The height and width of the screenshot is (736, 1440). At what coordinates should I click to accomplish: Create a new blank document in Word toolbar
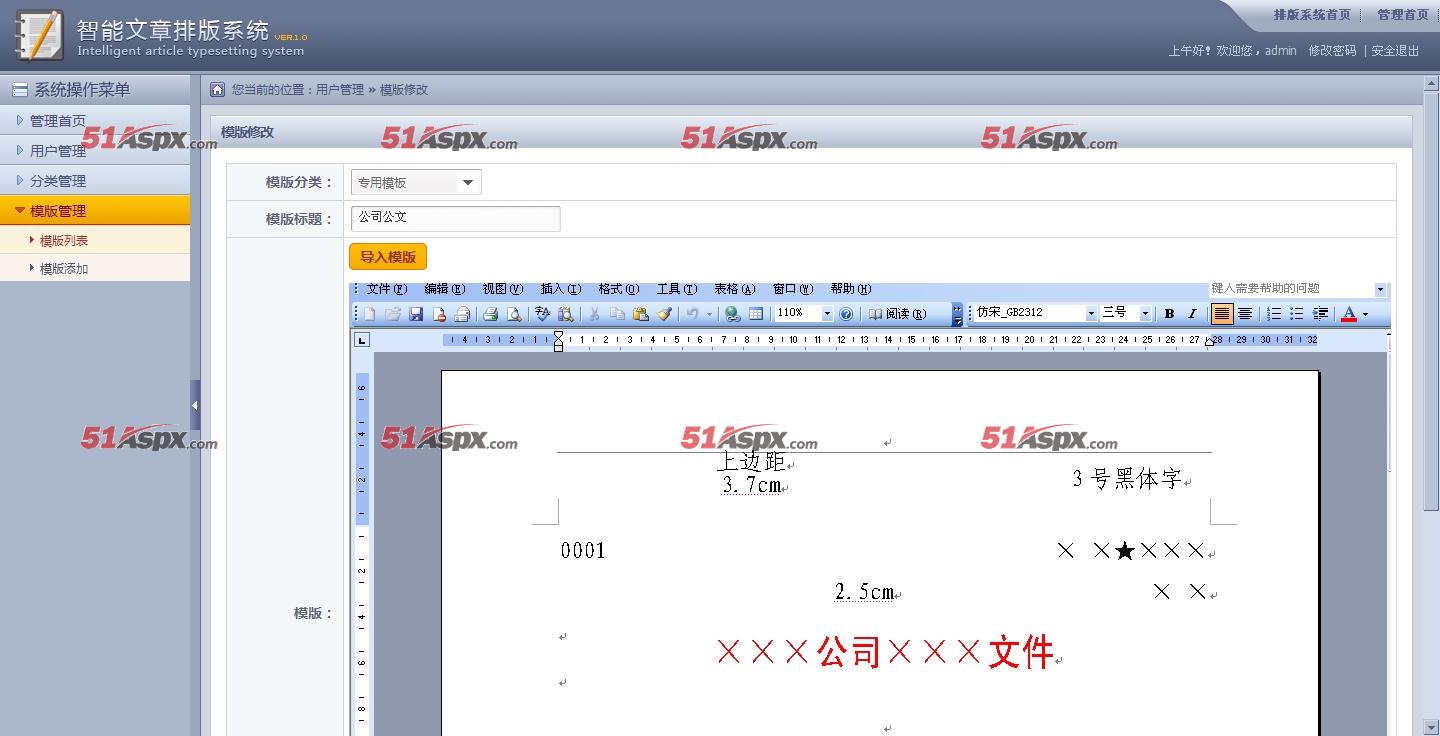[x=369, y=314]
